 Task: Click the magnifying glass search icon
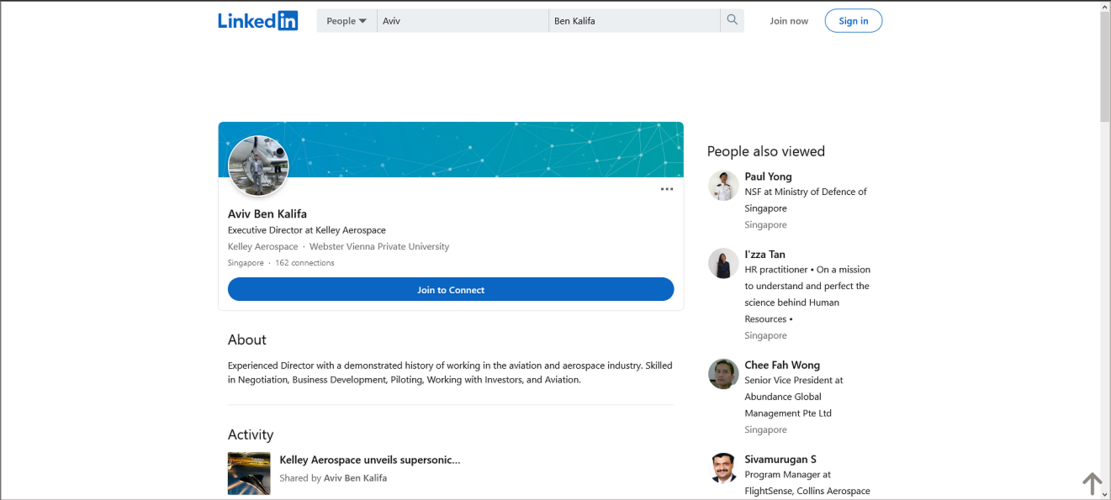point(732,21)
